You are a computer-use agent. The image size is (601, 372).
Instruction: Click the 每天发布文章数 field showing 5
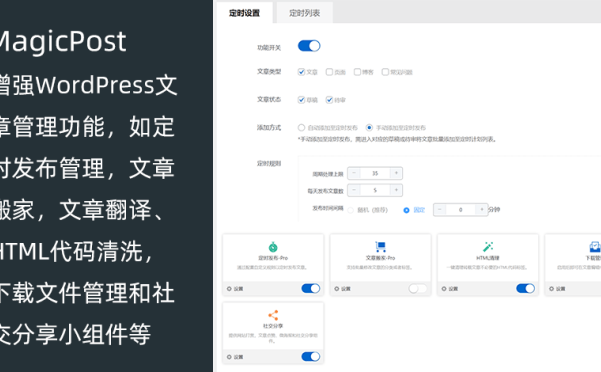375,190
